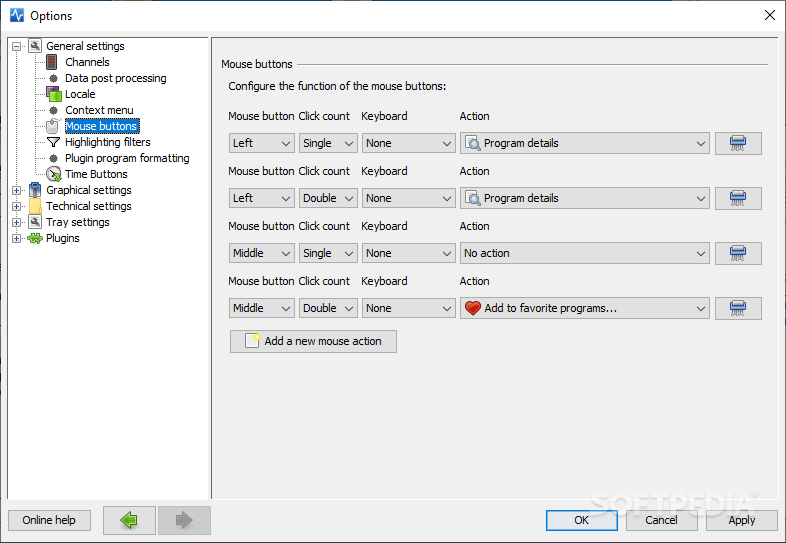This screenshot has width=786, height=543.
Task: Open click count dropdown in Middle Single row
Action: [328, 253]
